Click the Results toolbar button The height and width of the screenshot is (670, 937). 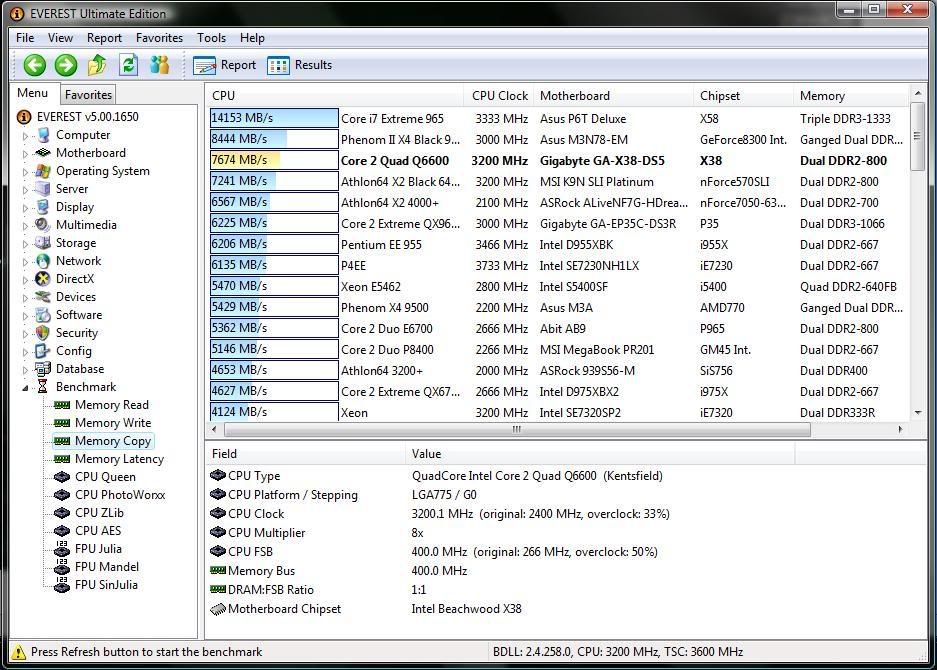[x=299, y=65]
